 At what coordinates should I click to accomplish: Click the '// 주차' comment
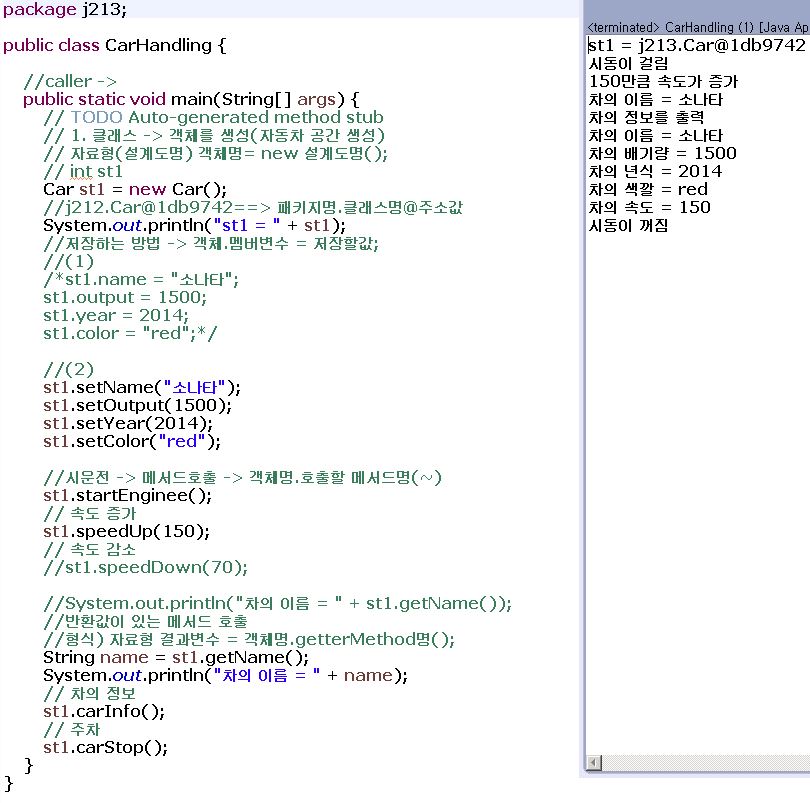pyautogui.click(x=72, y=730)
